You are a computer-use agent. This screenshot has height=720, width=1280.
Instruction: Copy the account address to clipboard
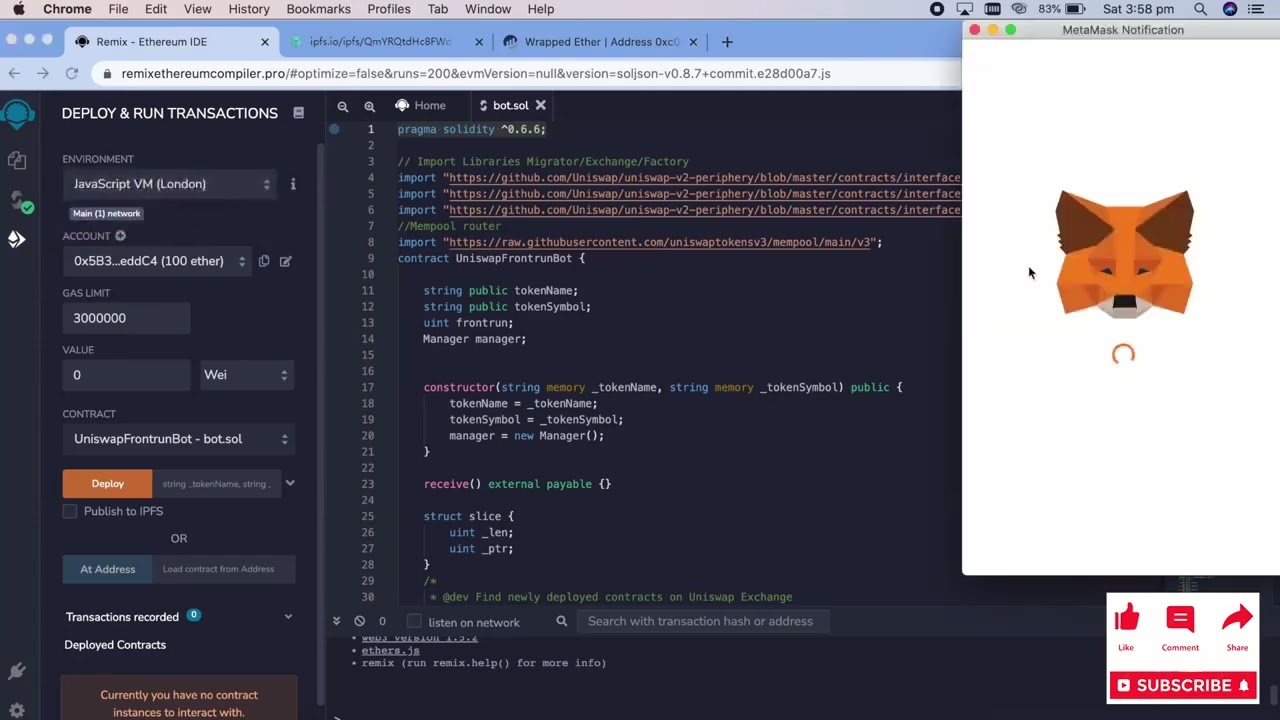click(x=264, y=261)
